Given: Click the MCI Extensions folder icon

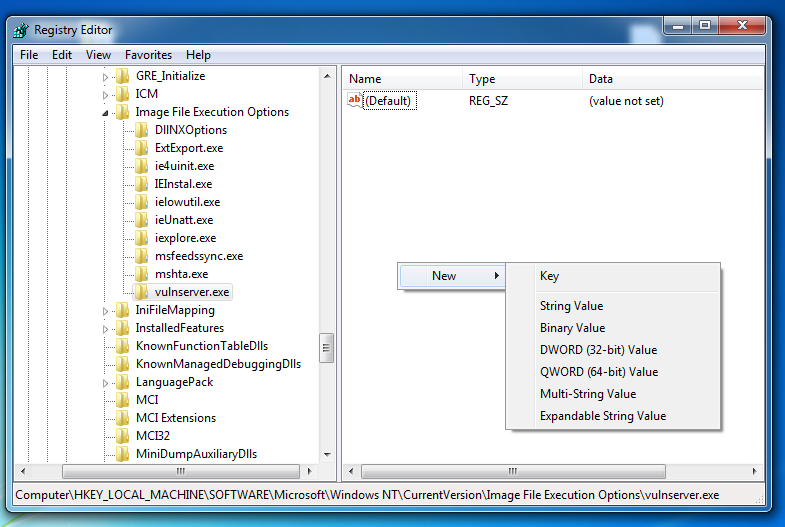Looking at the screenshot, I should tap(122, 418).
